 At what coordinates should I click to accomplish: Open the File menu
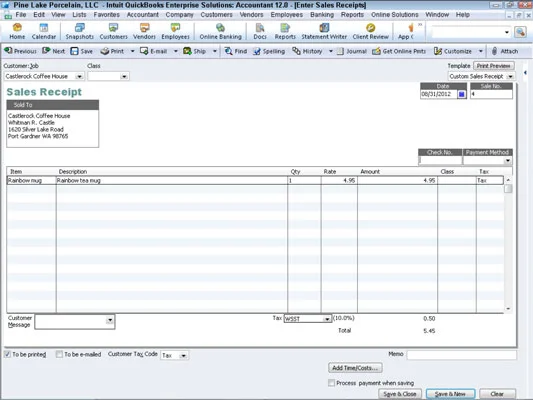[21, 15]
